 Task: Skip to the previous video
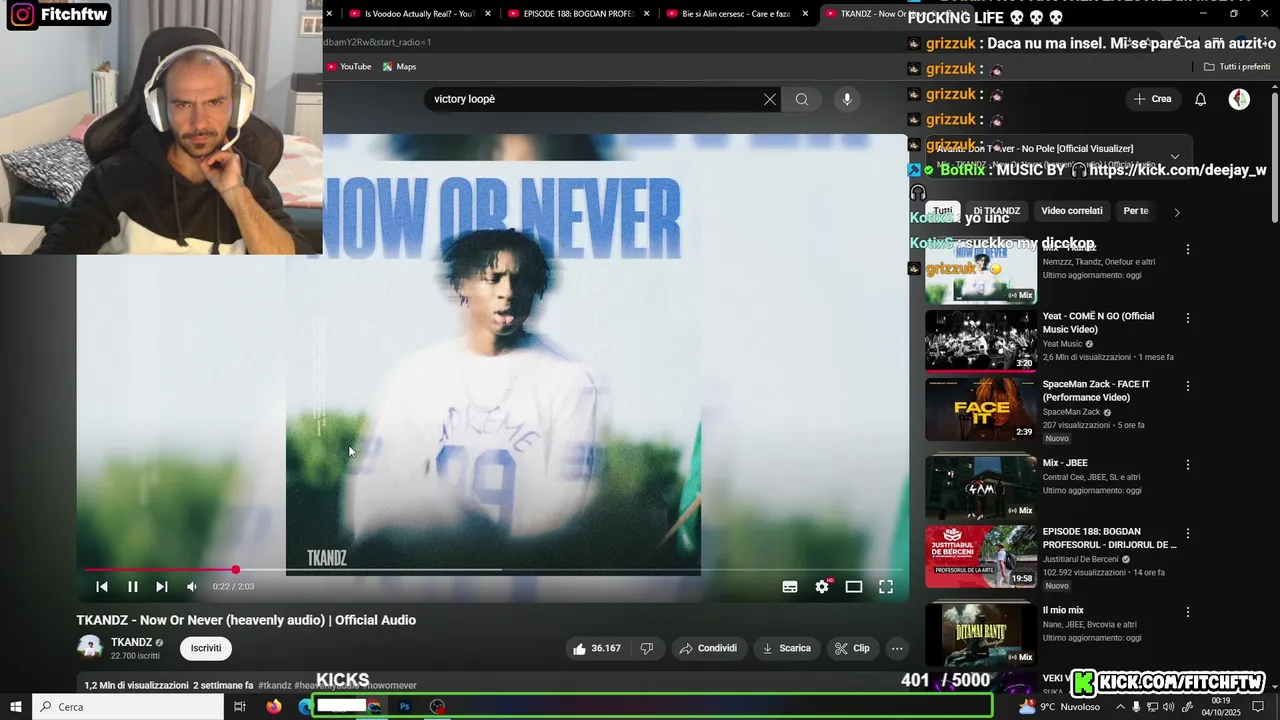[x=102, y=587]
